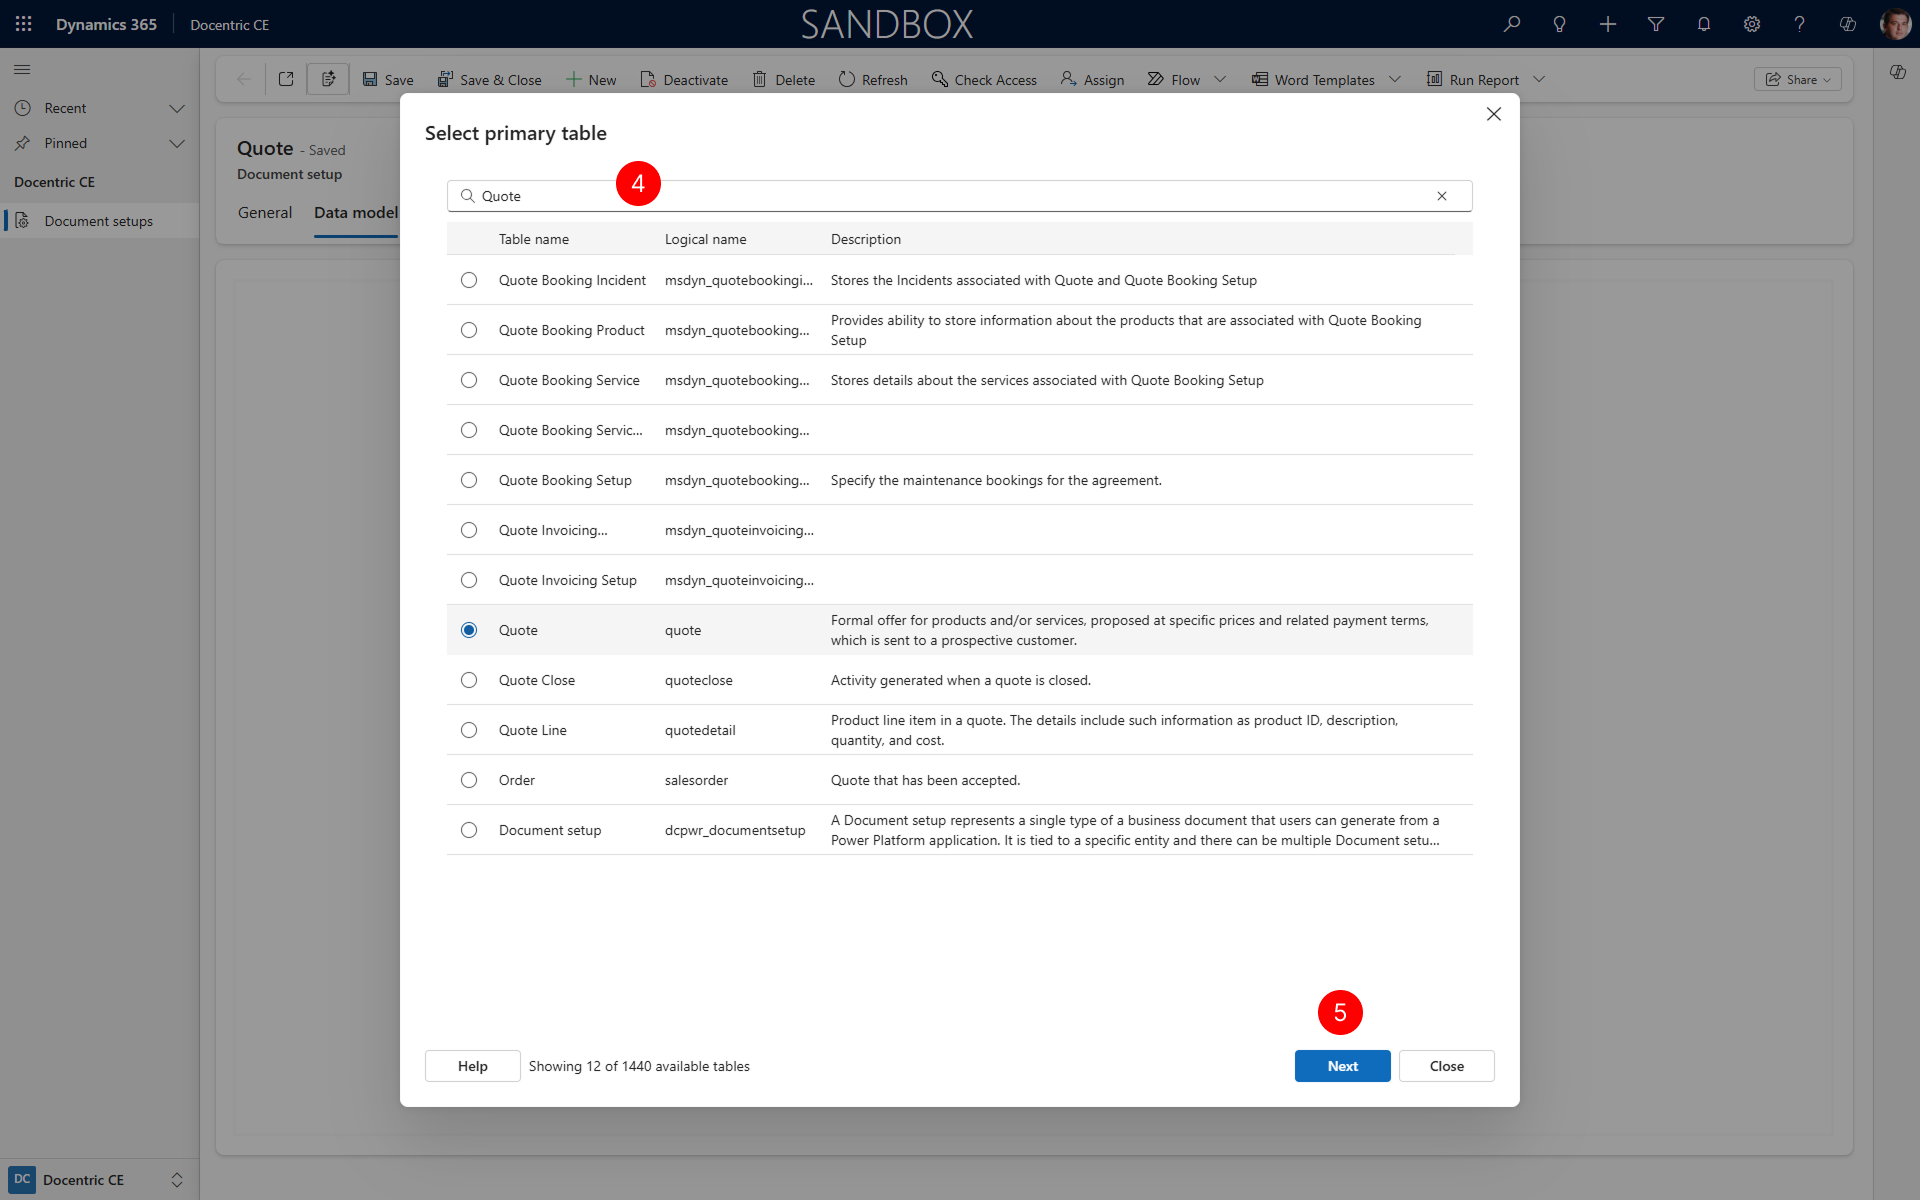Open the side pane Copilot icon
The image size is (1920, 1200).
[1897, 72]
